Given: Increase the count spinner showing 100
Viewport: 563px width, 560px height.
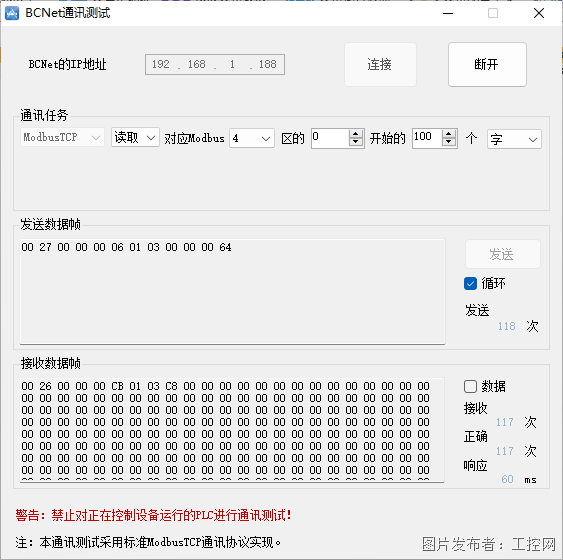Looking at the screenshot, I should (449, 134).
